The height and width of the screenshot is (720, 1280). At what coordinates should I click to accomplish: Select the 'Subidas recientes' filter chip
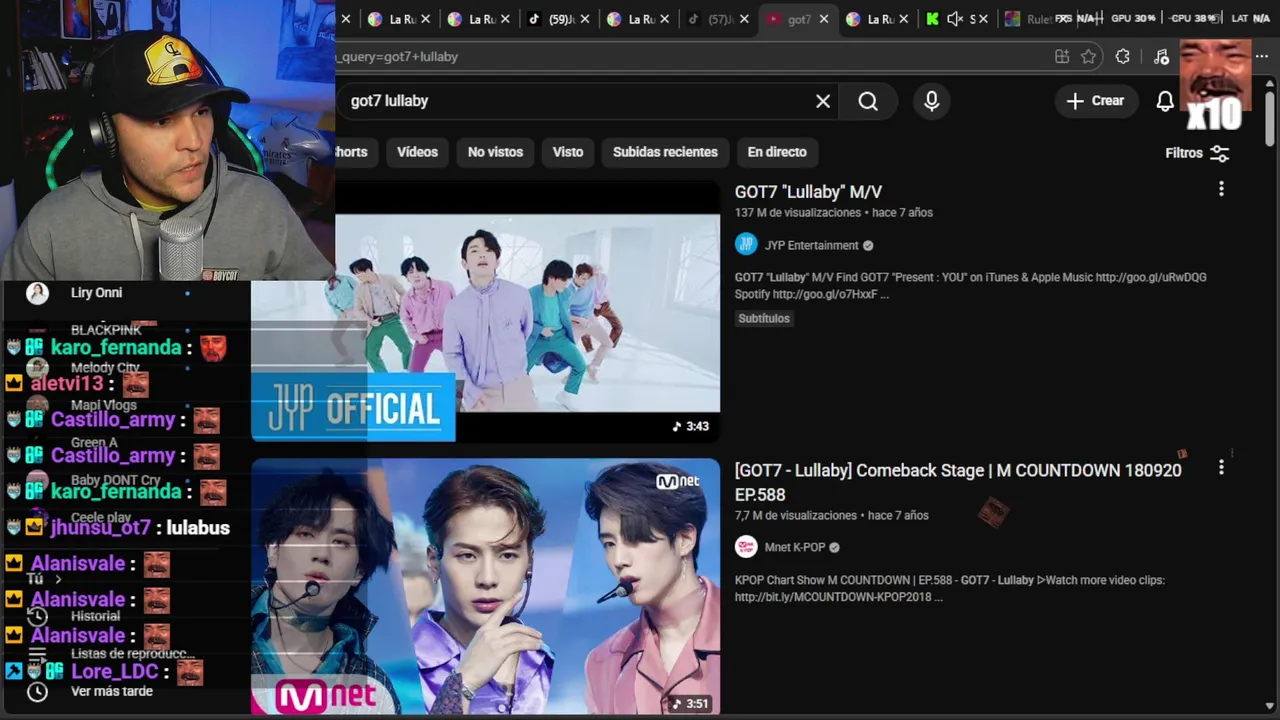point(665,152)
